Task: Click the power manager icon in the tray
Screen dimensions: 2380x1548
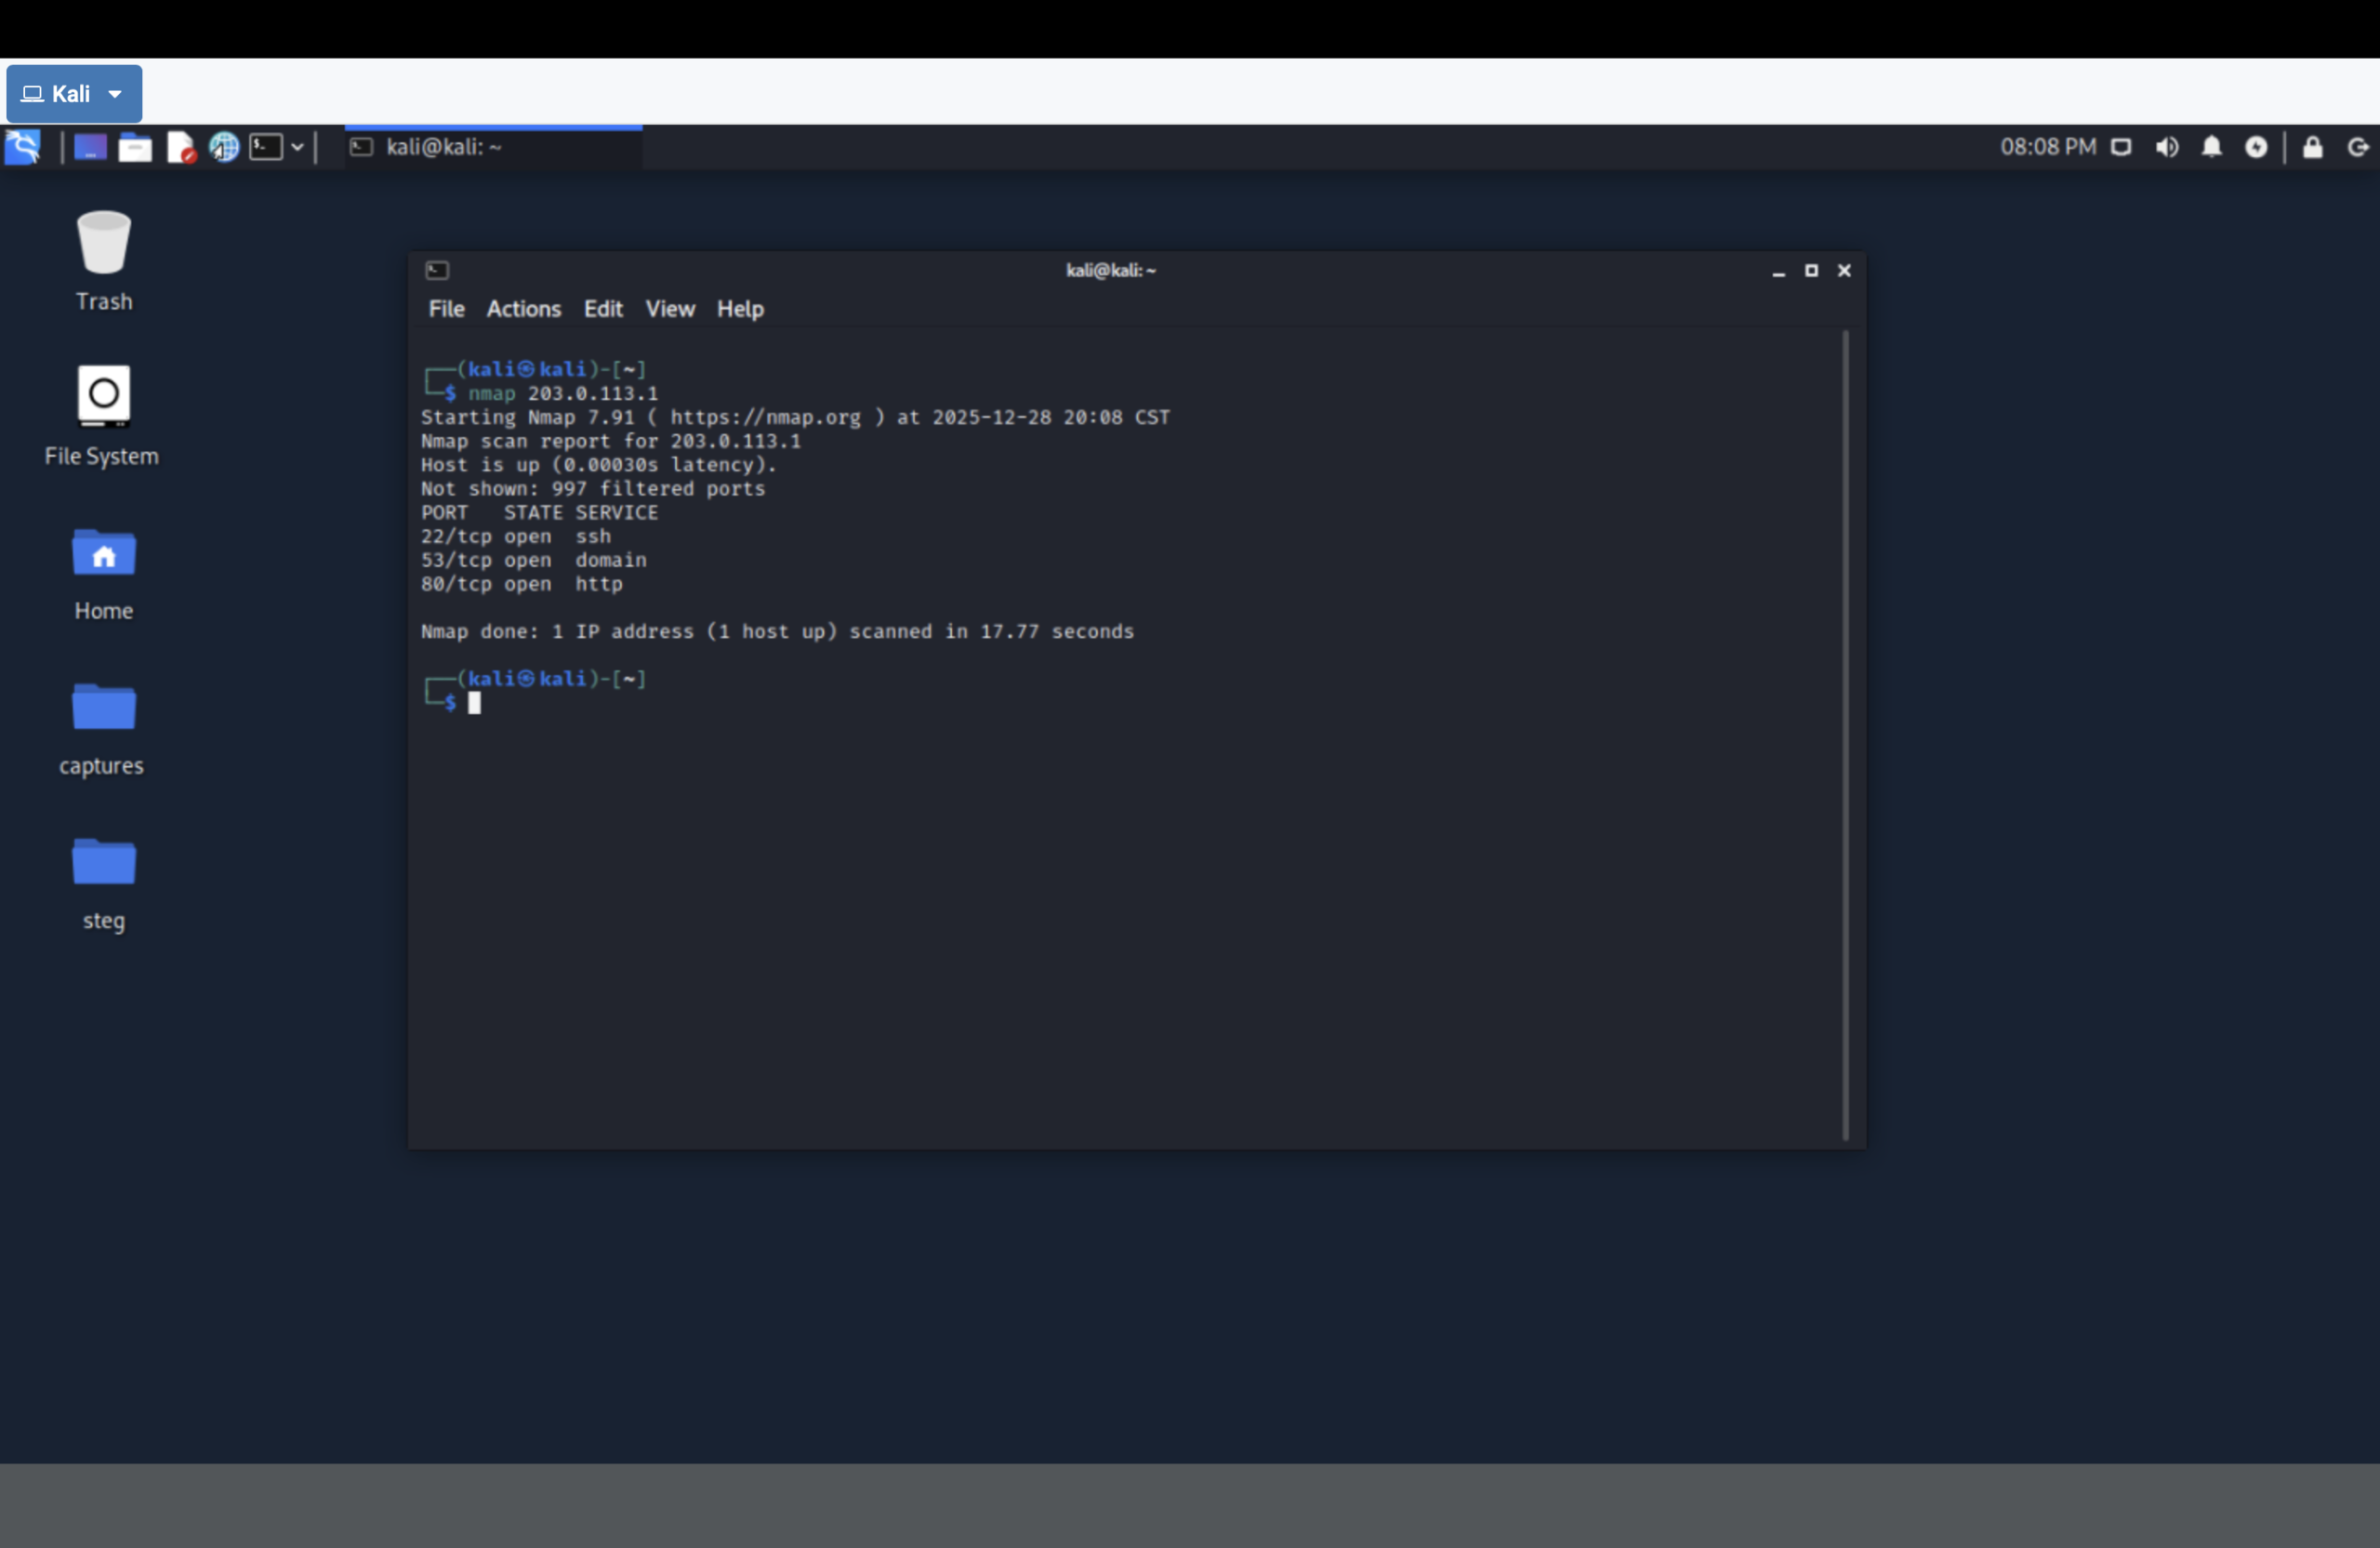Action: pos(2257,147)
